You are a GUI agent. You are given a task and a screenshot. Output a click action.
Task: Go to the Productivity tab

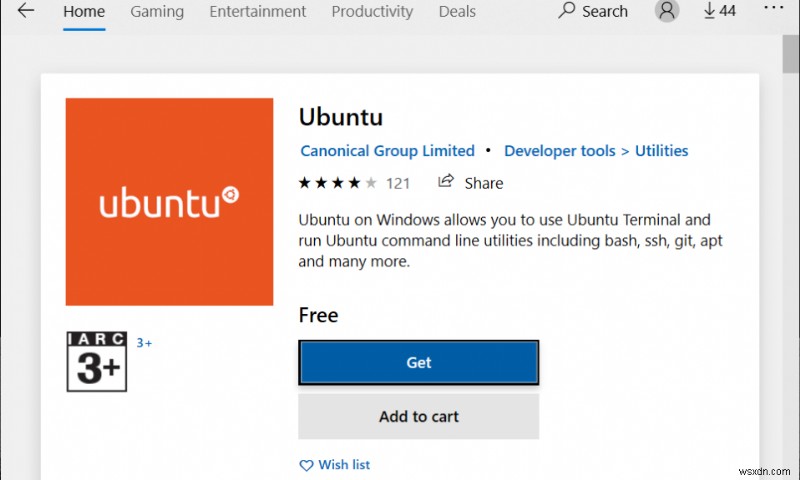pos(372,12)
